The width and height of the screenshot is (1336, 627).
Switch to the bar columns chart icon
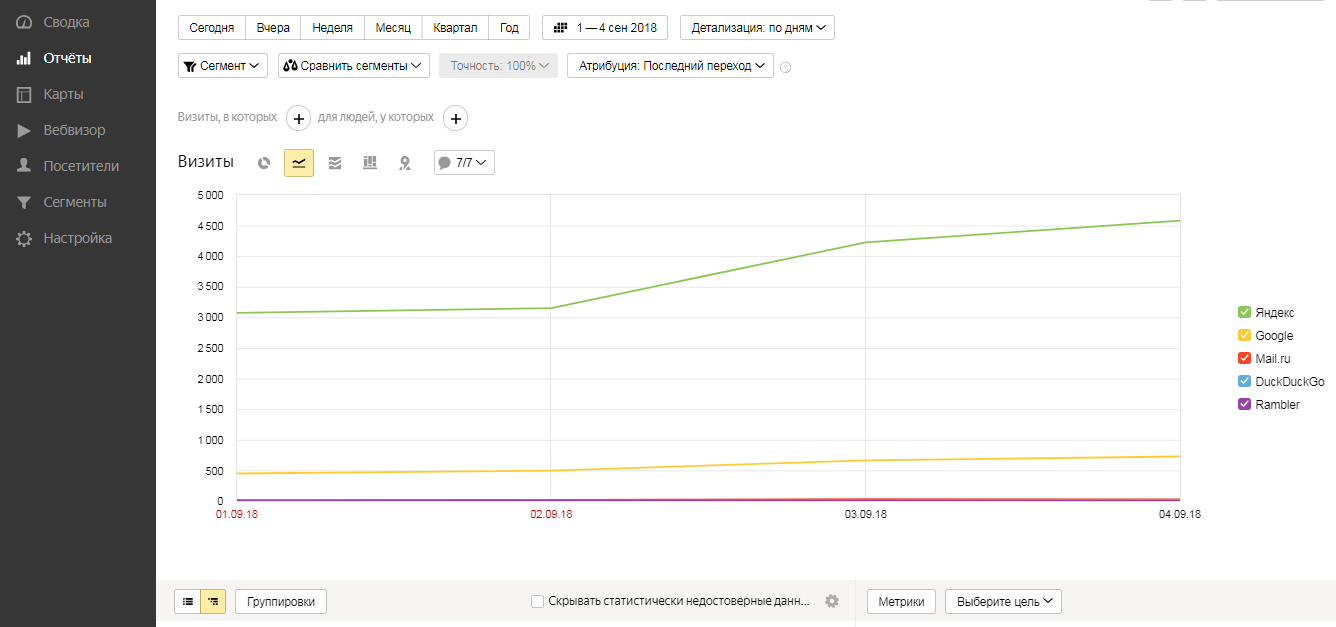pos(370,163)
